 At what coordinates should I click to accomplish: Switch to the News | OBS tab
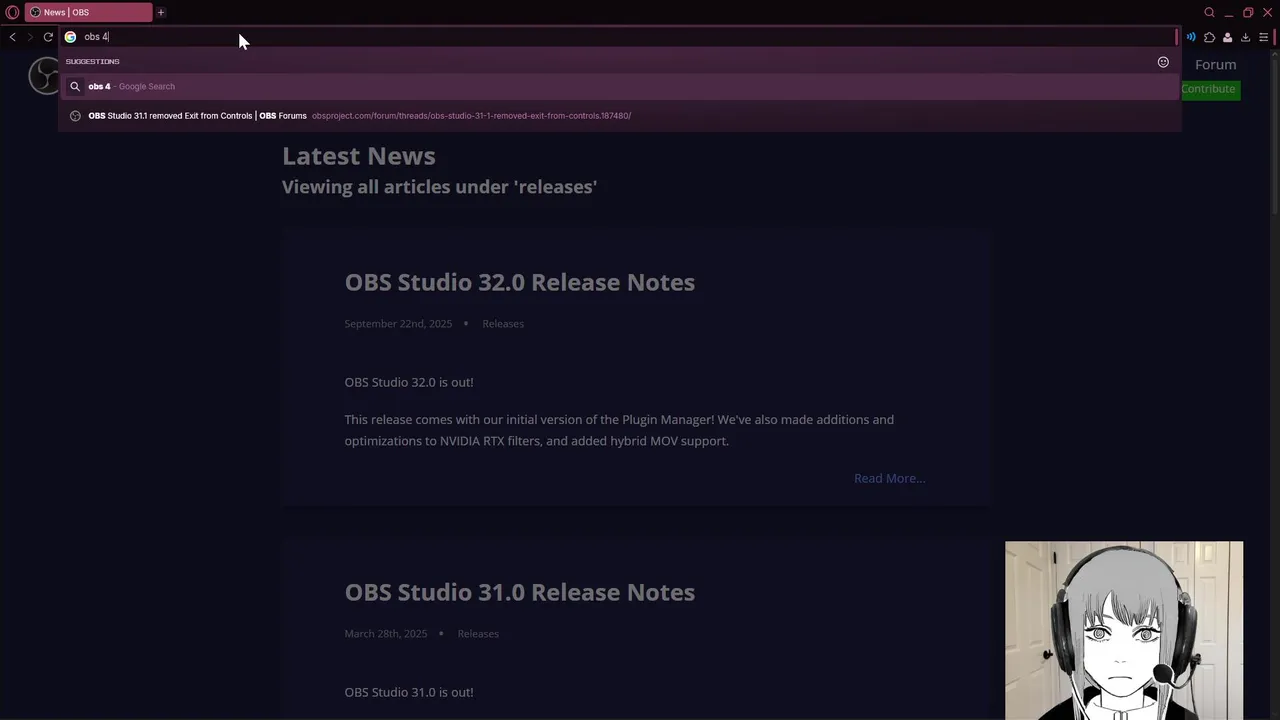point(88,12)
